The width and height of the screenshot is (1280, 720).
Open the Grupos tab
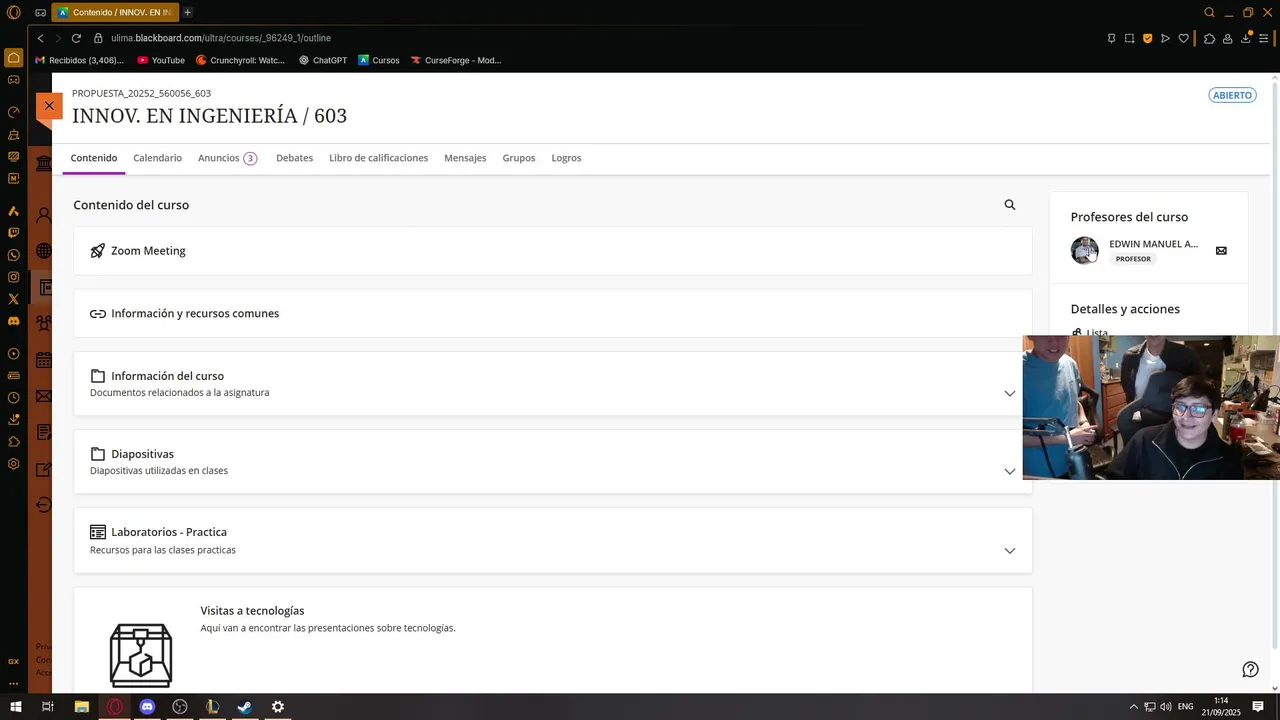click(x=519, y=158)
